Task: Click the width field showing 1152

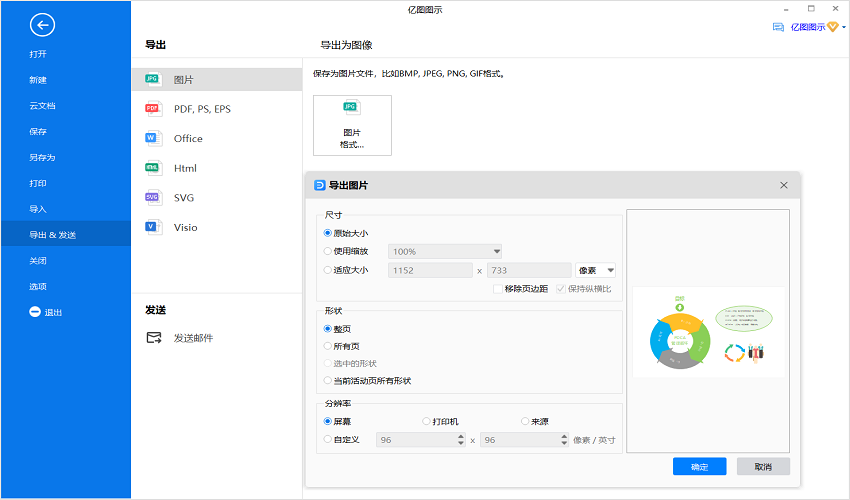Action: pyautogui.click(x=430, y=270)
